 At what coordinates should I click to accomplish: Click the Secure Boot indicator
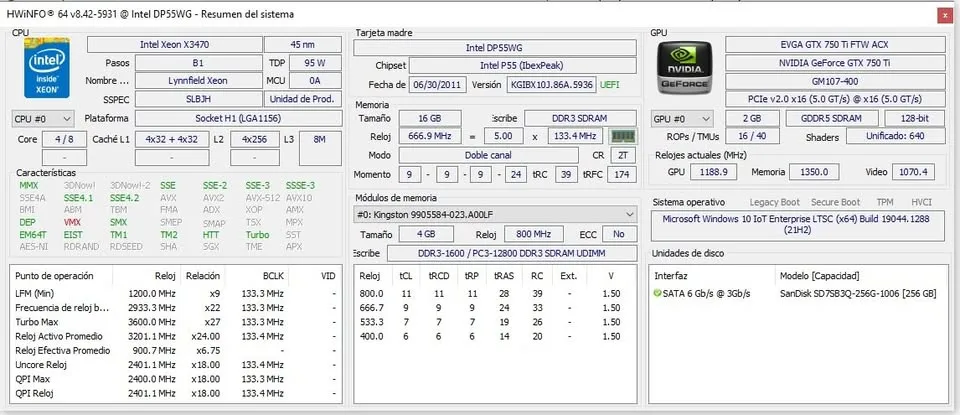(835, 202)
